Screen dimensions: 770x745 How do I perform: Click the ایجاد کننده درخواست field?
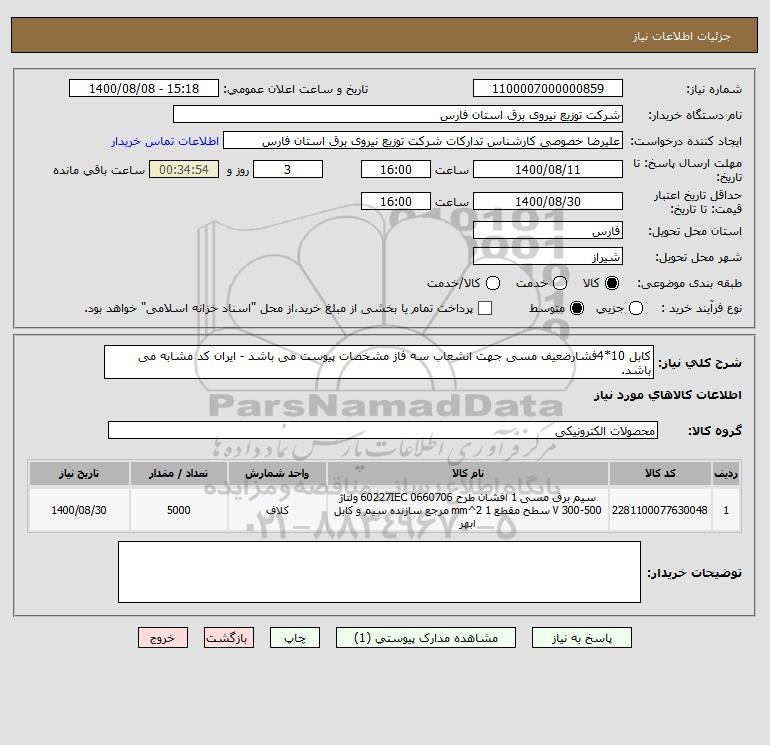tap(423, 141)
